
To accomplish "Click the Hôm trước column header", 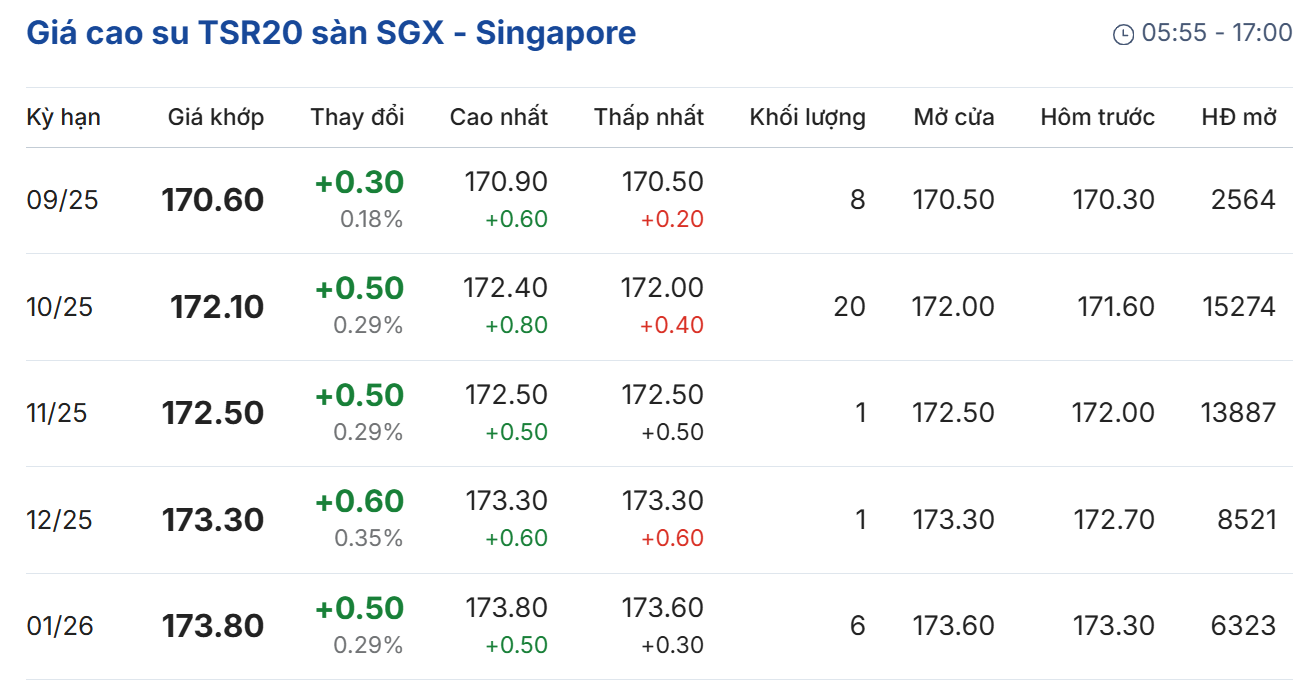I will click(1097, 117).
